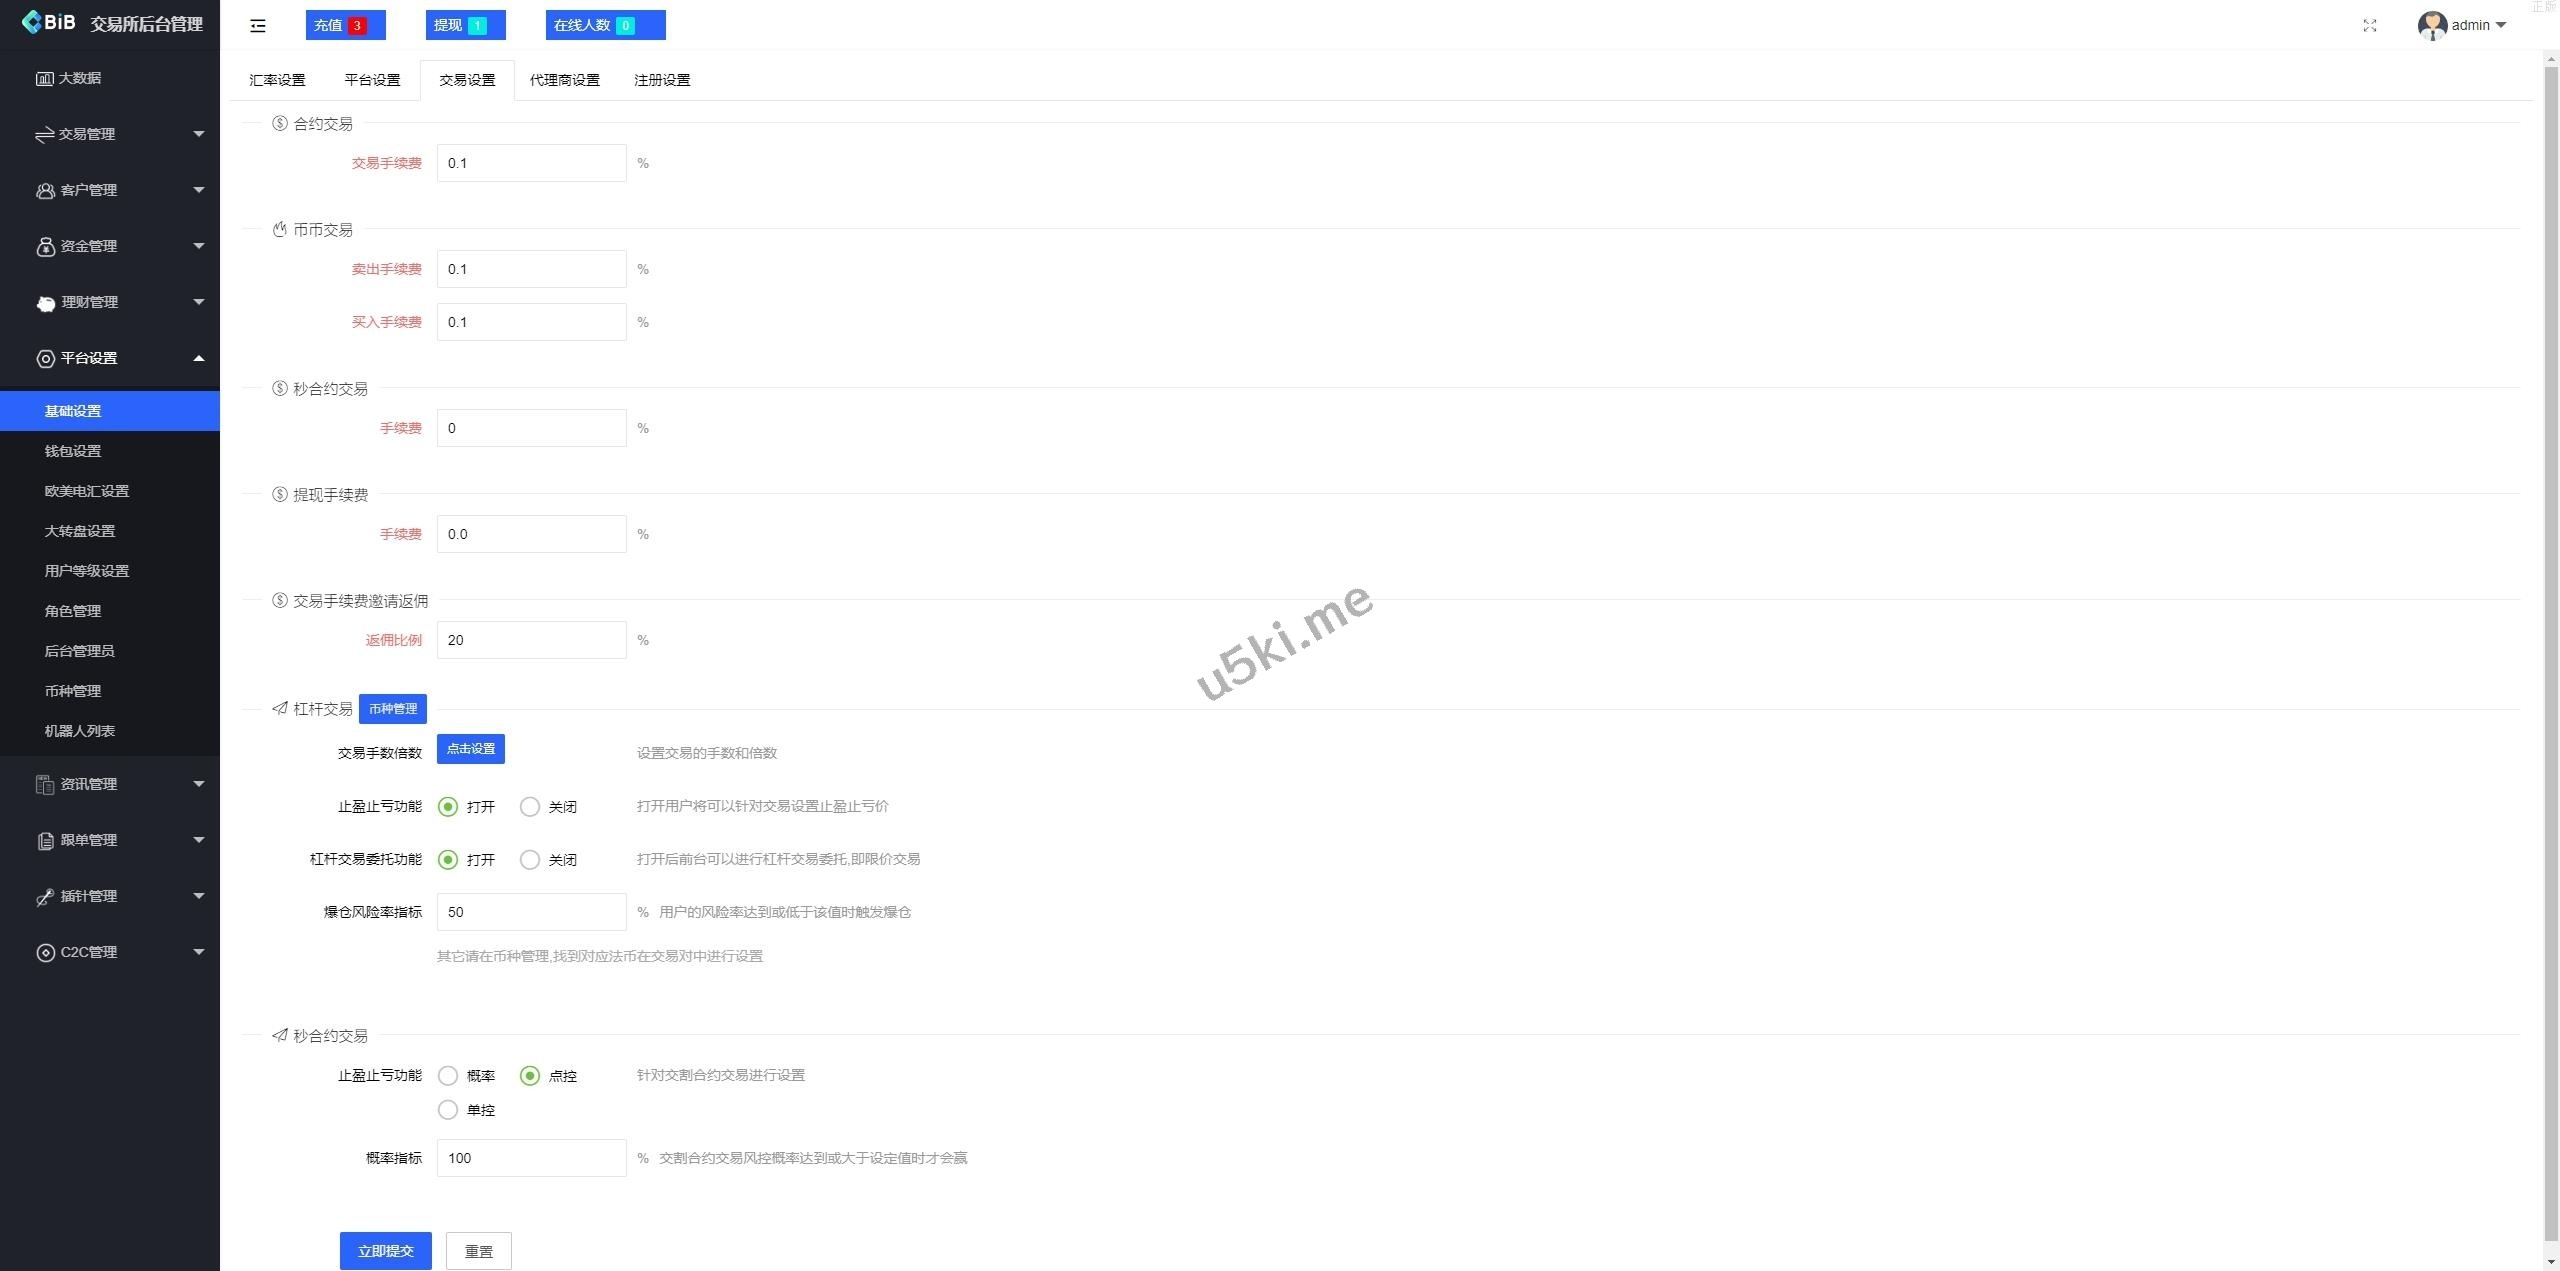The image size is (2560, 1271).
Task: Open the 代理商设置 tab
Action: click(x=565, y=80)
